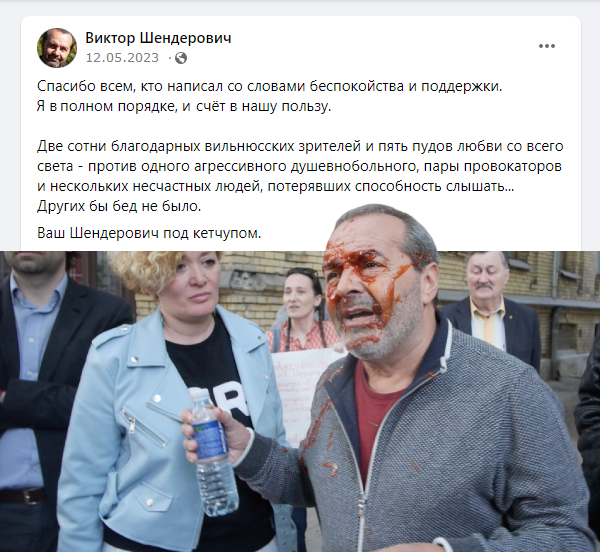Click the water bottle in the photo
The width and height of the screenshot is (600, 552).
coord(213,453)
